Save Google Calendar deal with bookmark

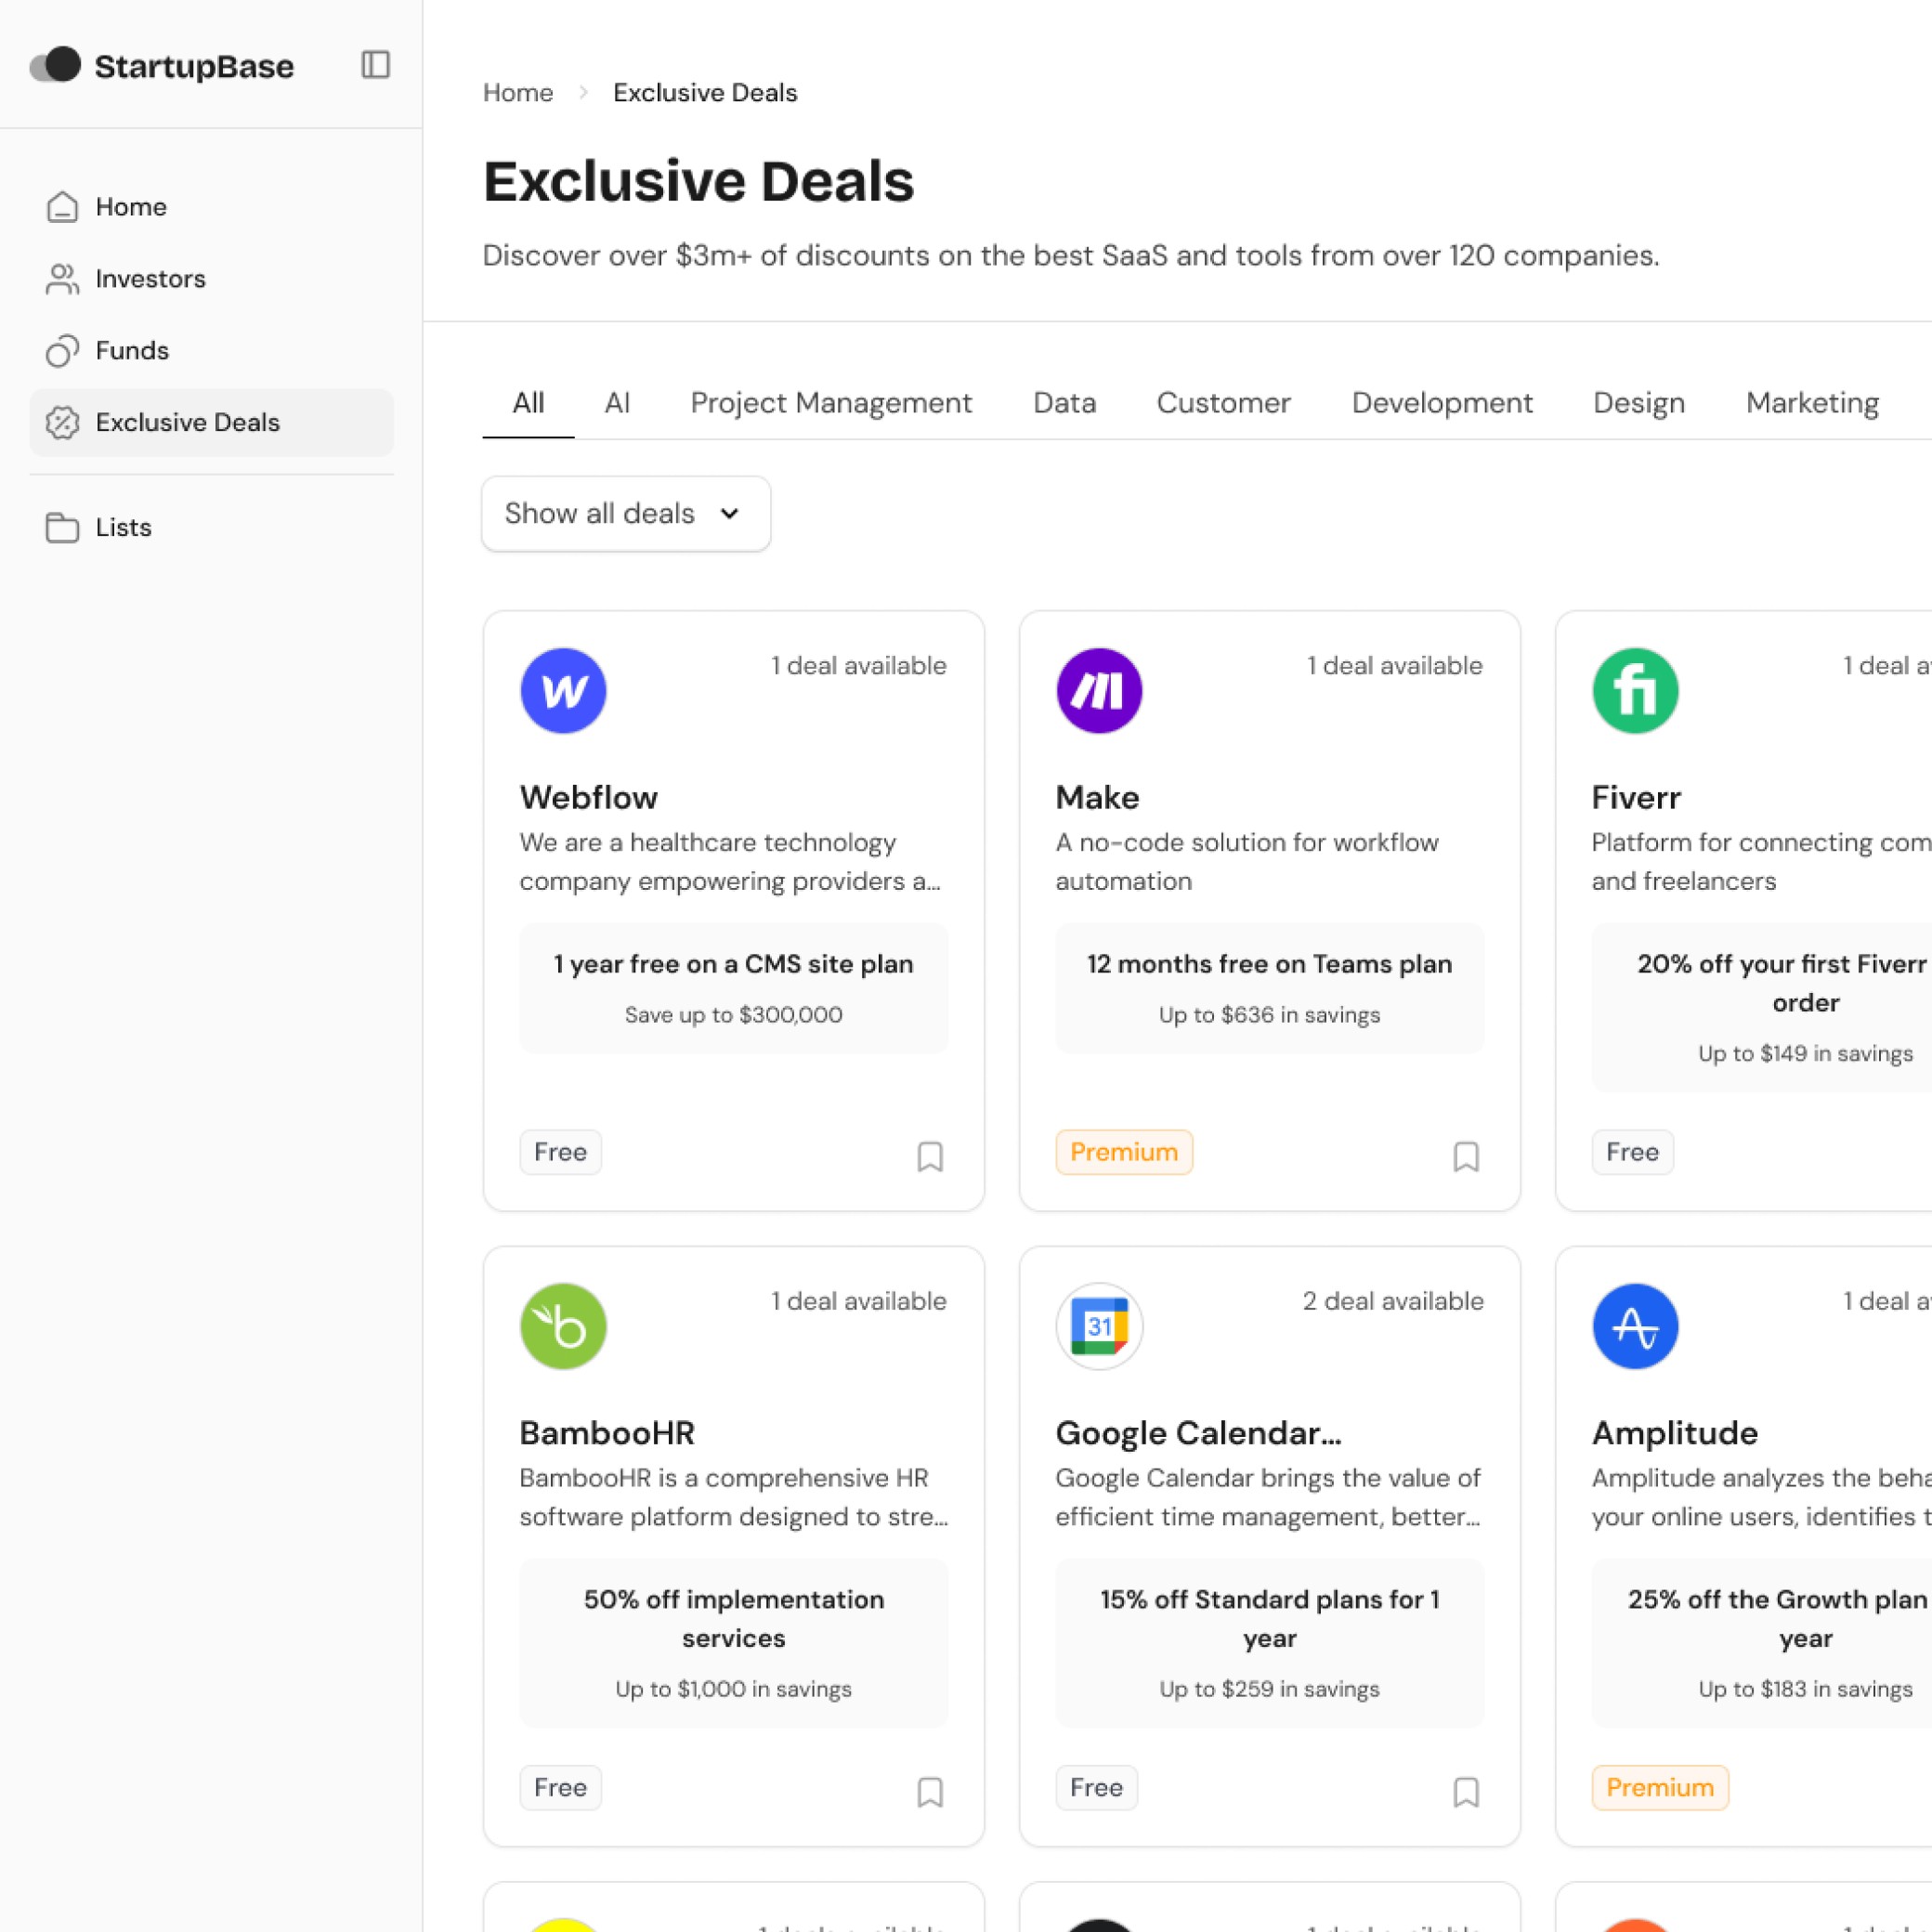point(1465,1791)
